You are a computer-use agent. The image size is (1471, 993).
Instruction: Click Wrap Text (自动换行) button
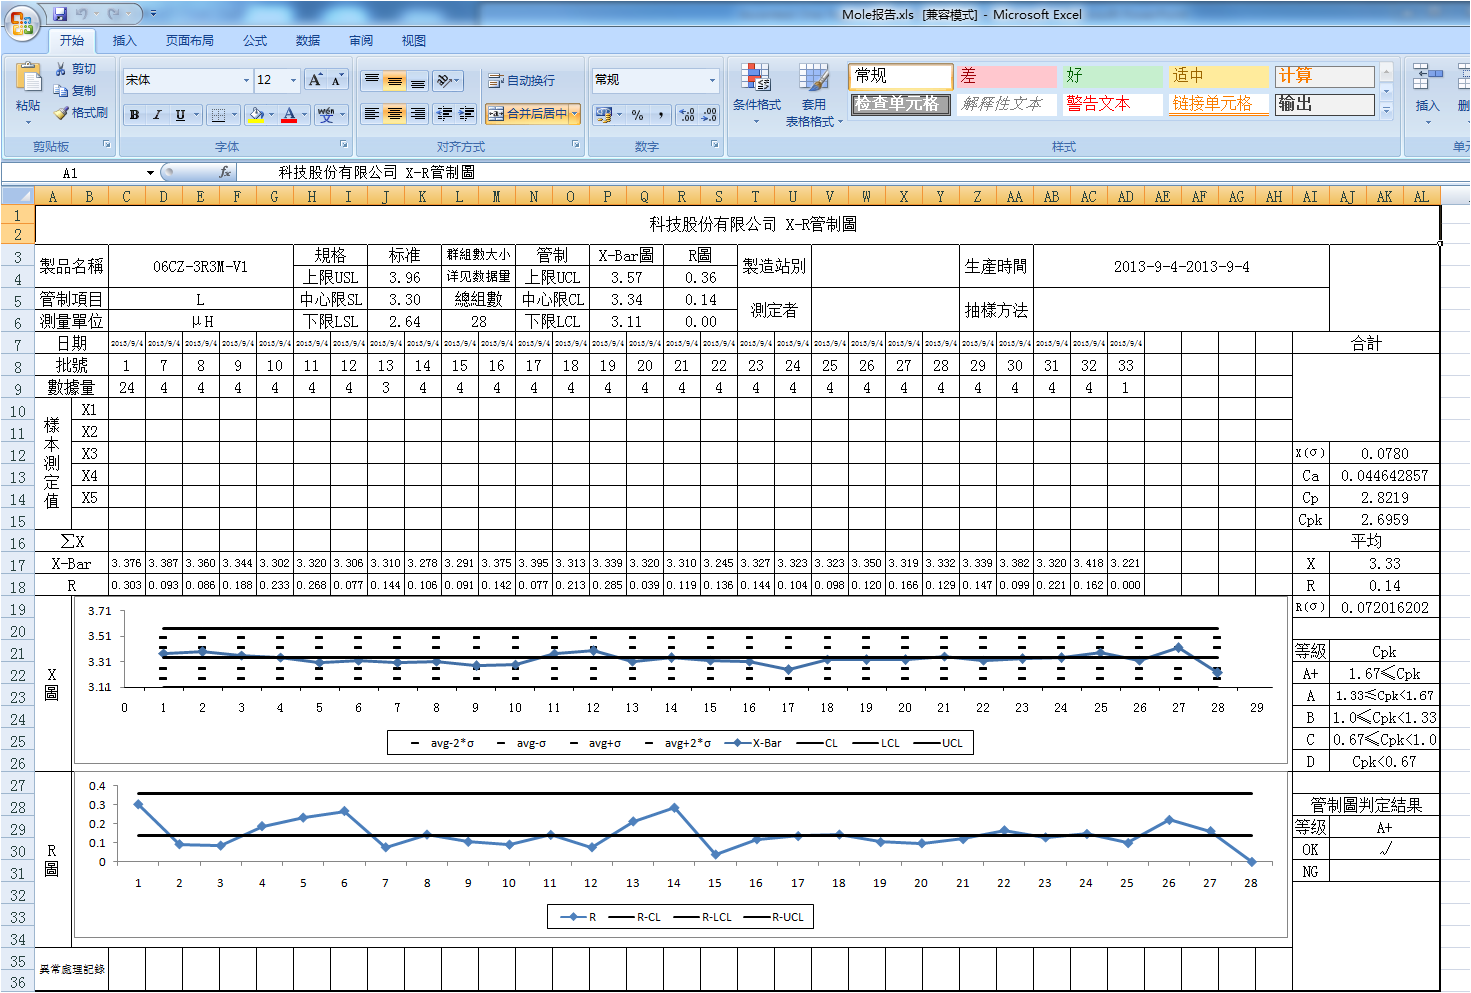[521, 80]
